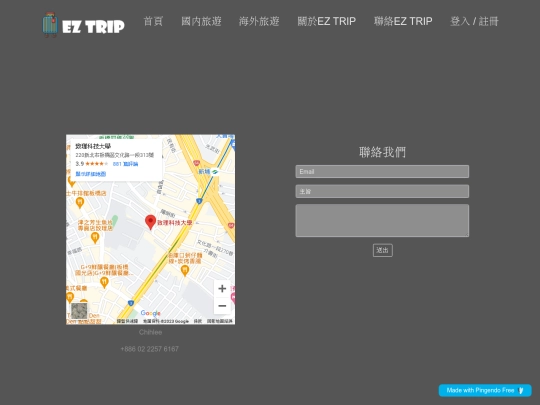The width and height of the screenshot is (540, 405).
Task: Go to 關於EZ TRIP page
Action: [x=326, y=21]
